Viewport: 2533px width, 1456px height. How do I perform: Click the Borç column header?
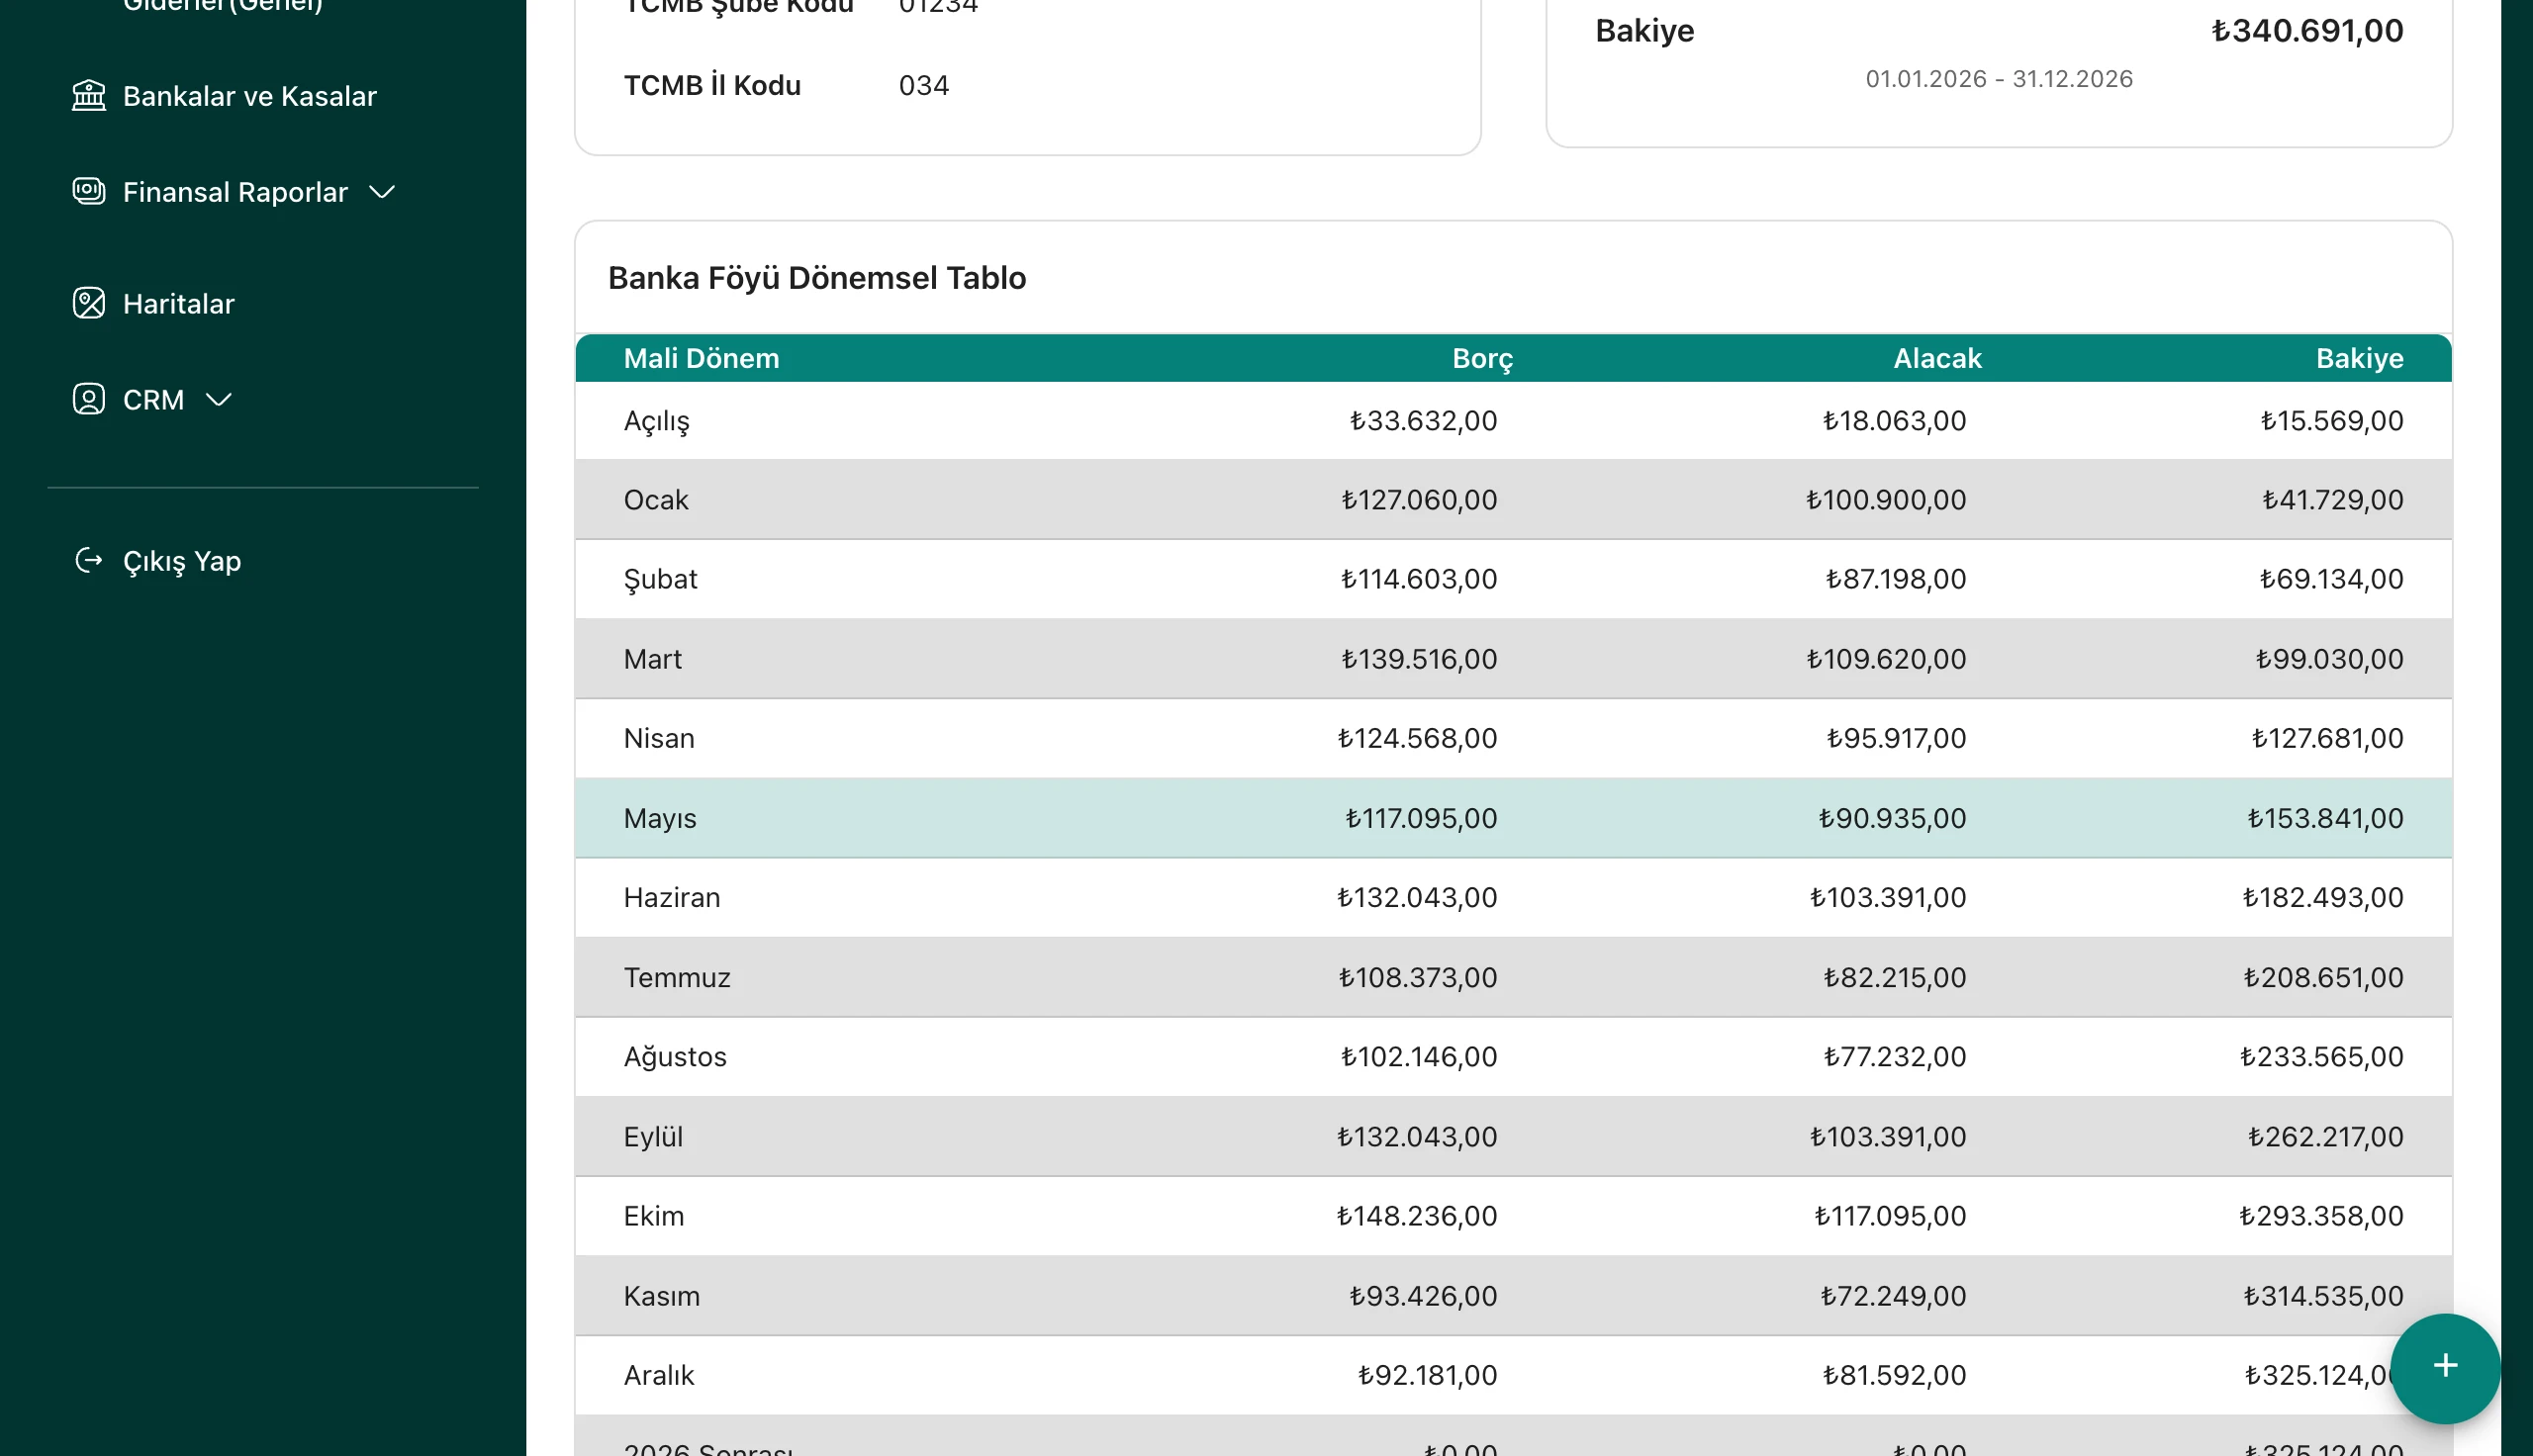(1481, 358)
